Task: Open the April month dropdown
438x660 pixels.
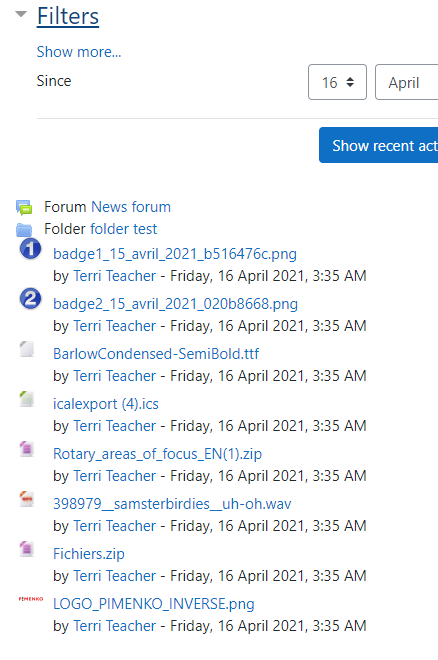Action: [406, 82]
